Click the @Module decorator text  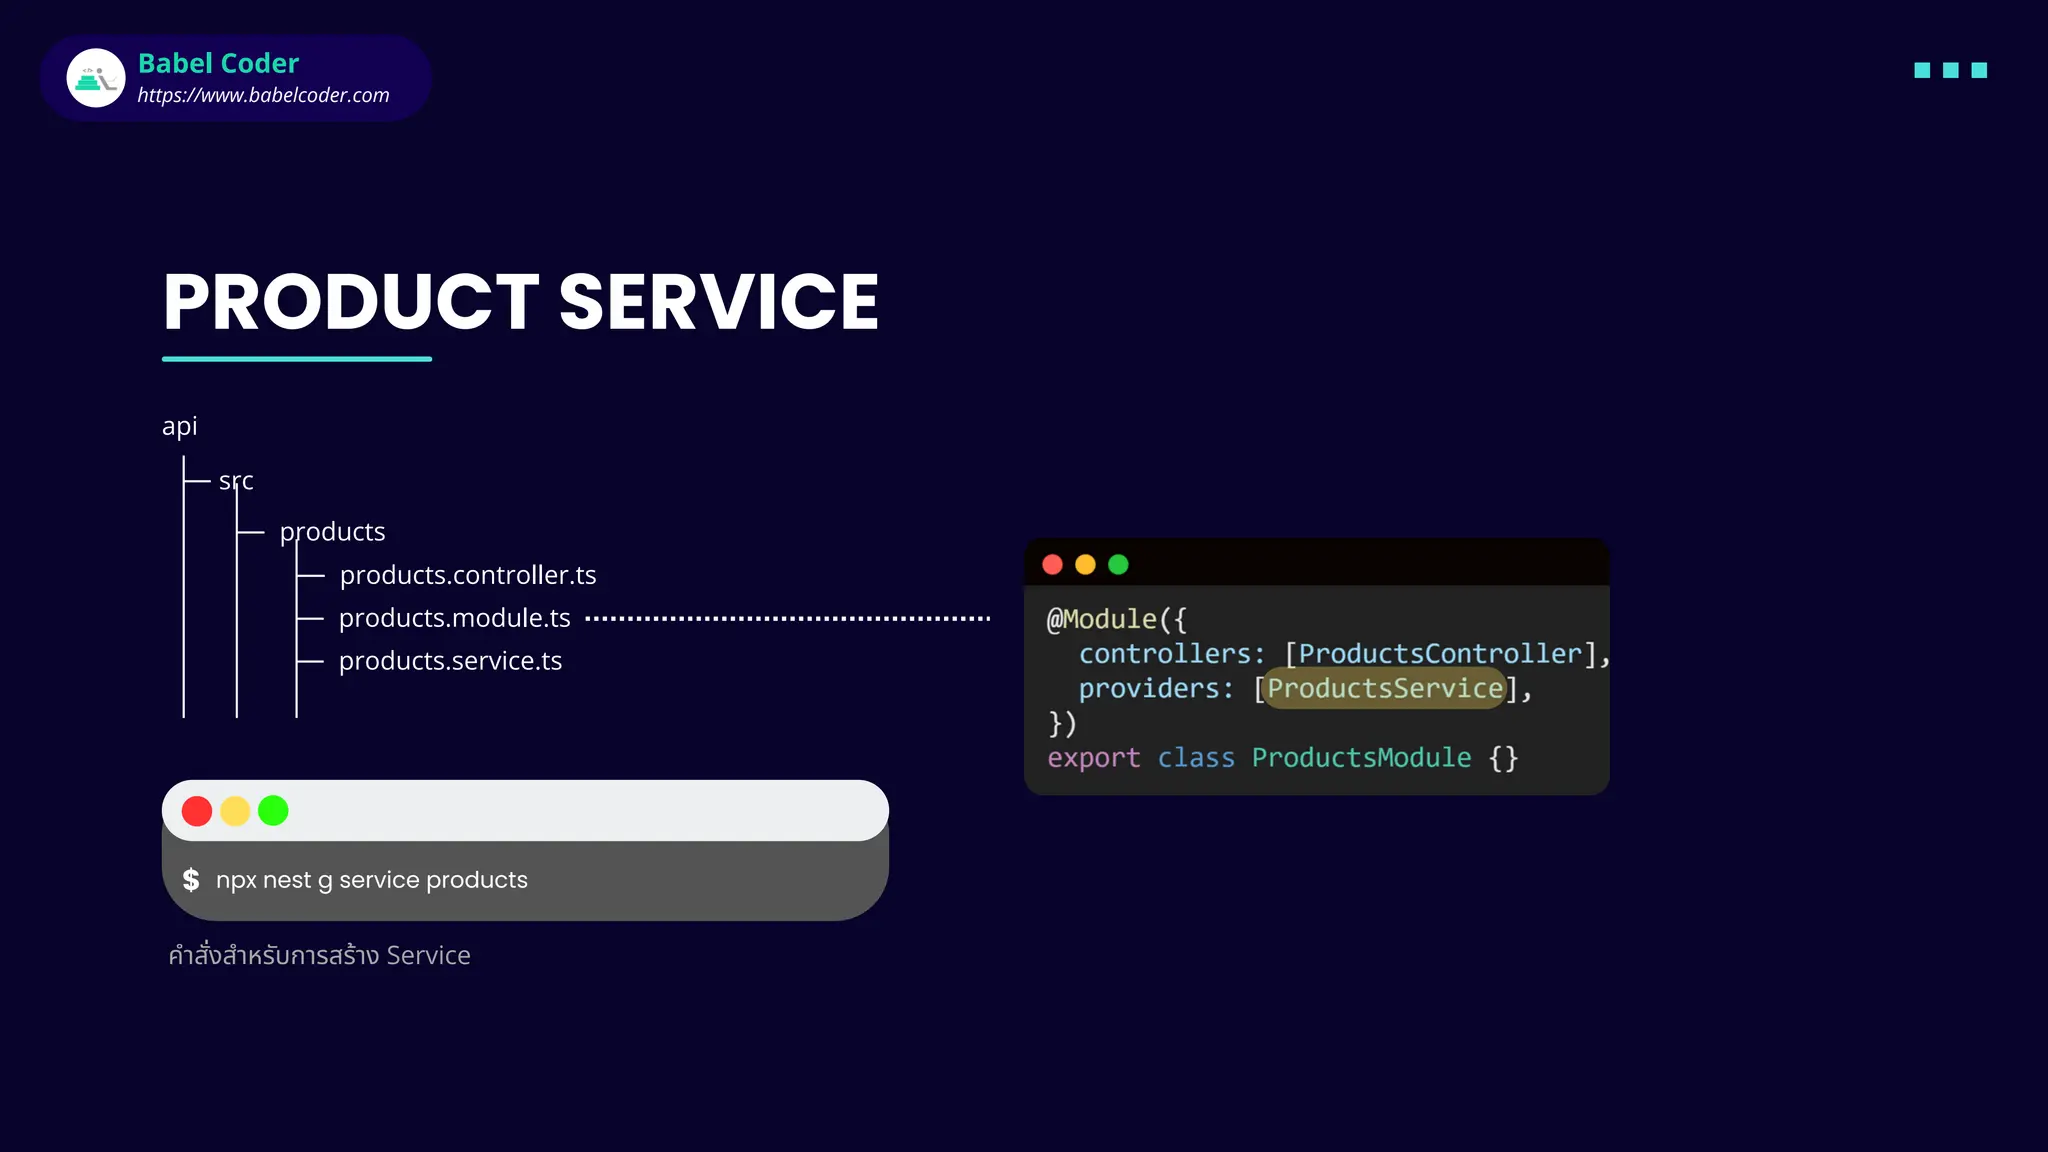(x=1102, y=619)
